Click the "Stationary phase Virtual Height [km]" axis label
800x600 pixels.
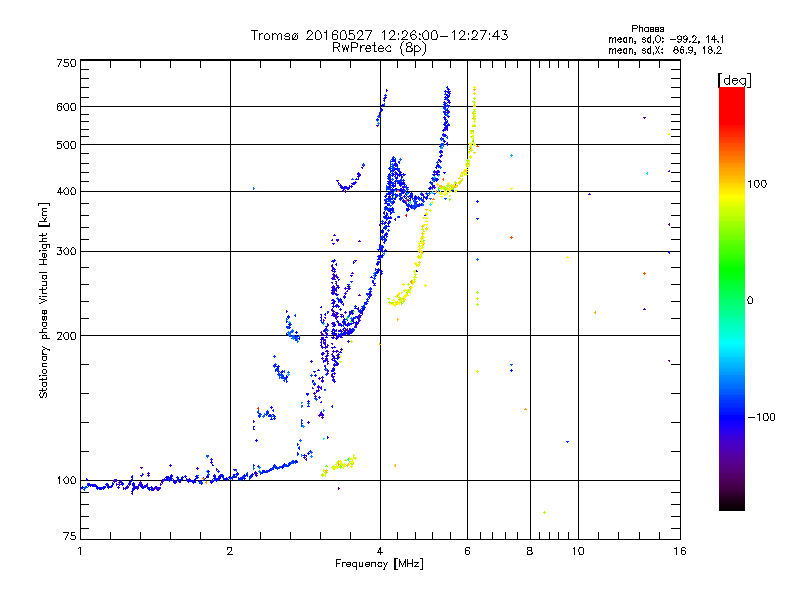44,300
